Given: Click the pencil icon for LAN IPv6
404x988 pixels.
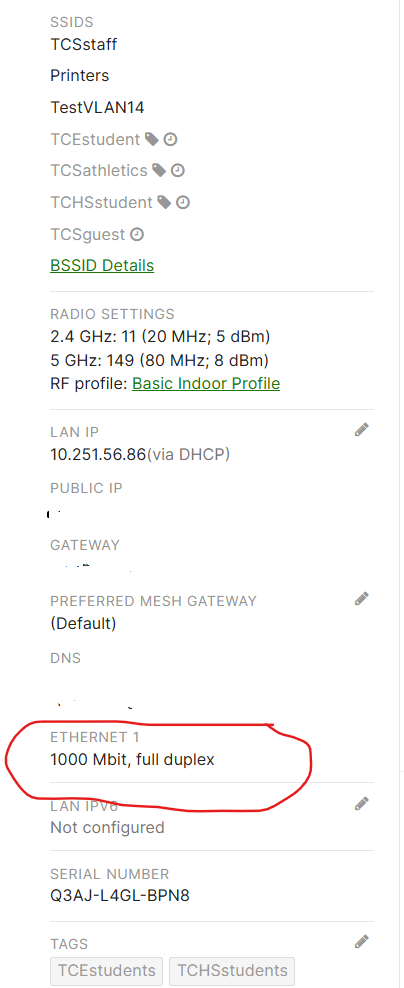Looking at the screenshot, I should [x=361, y=803].
